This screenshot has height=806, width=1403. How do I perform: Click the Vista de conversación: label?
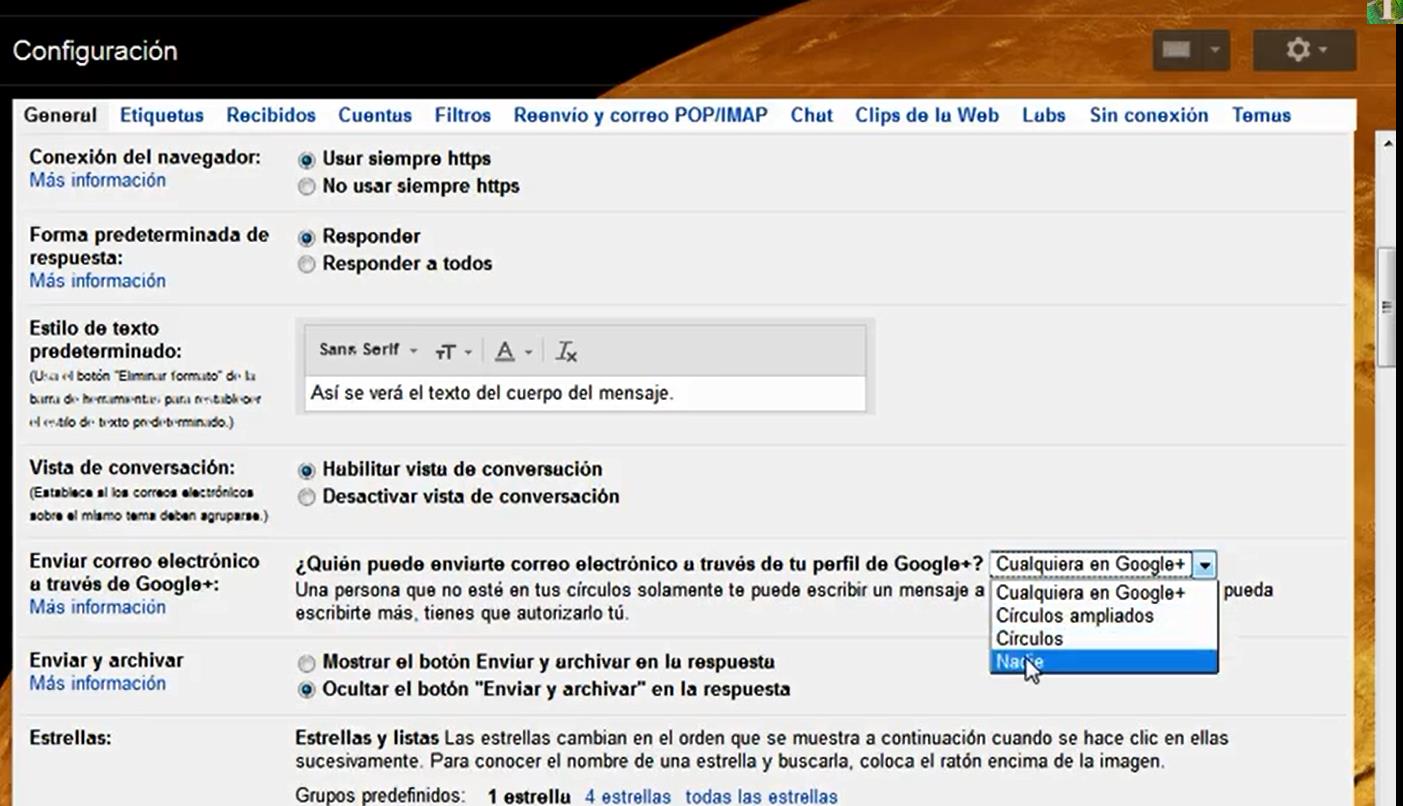pos(132,468)
